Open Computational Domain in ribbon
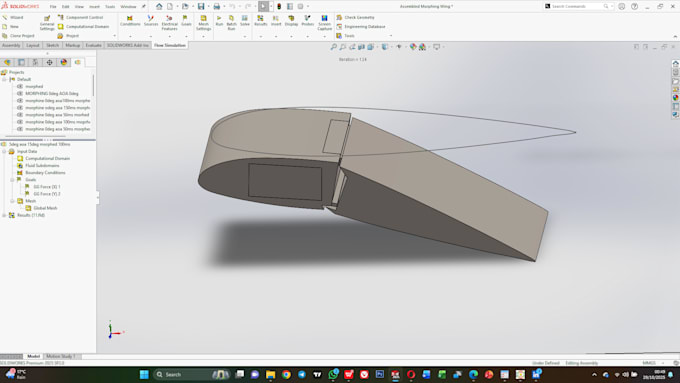The image size is (680, 383). pos(83,26)
